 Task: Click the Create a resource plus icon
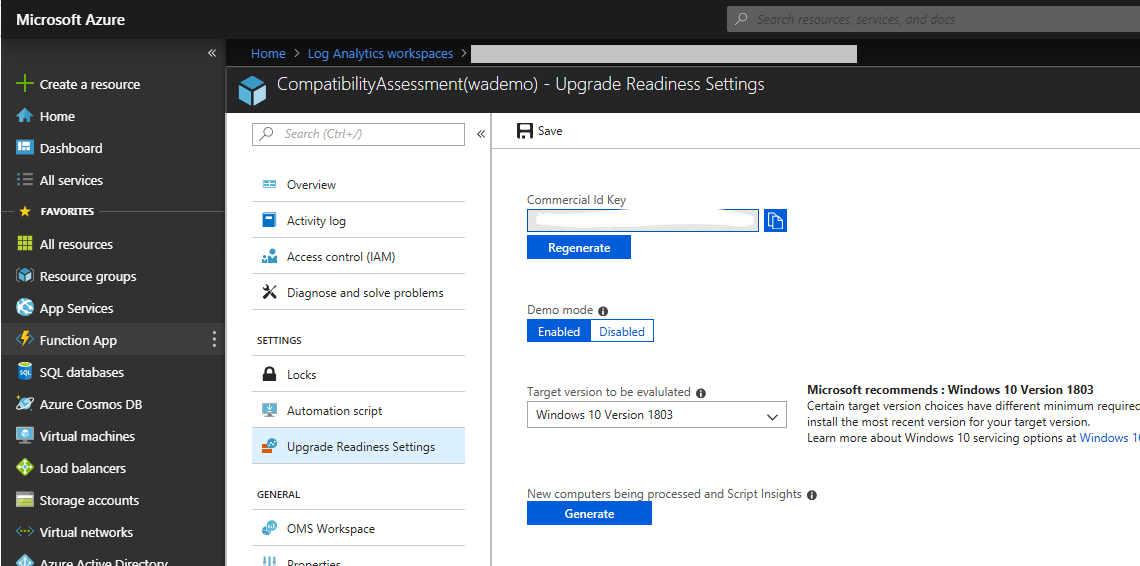coord(25,84)
